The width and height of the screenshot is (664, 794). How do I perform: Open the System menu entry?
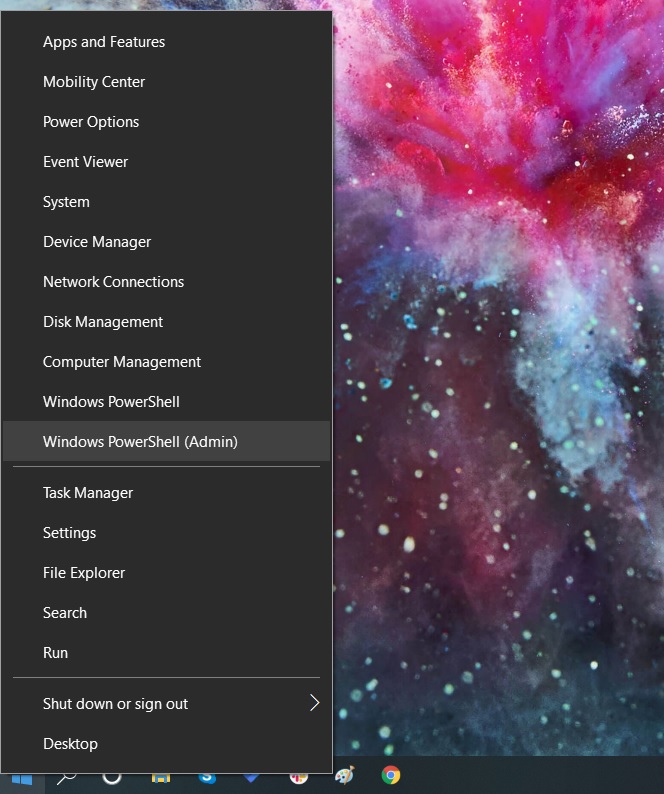point(166,202)
